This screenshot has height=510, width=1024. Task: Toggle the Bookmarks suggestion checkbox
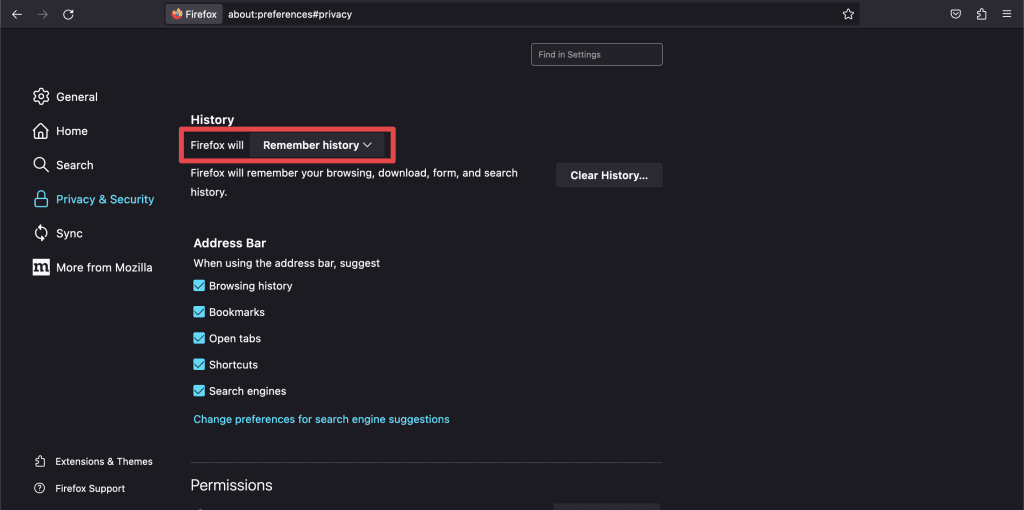tap(199, 312)
